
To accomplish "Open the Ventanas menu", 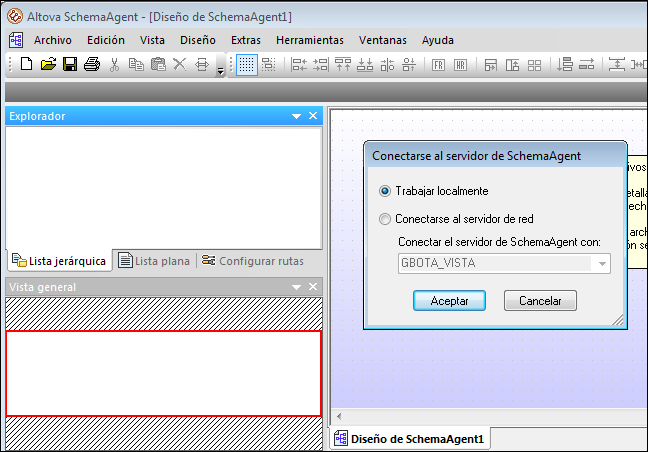I will (383, 40).
